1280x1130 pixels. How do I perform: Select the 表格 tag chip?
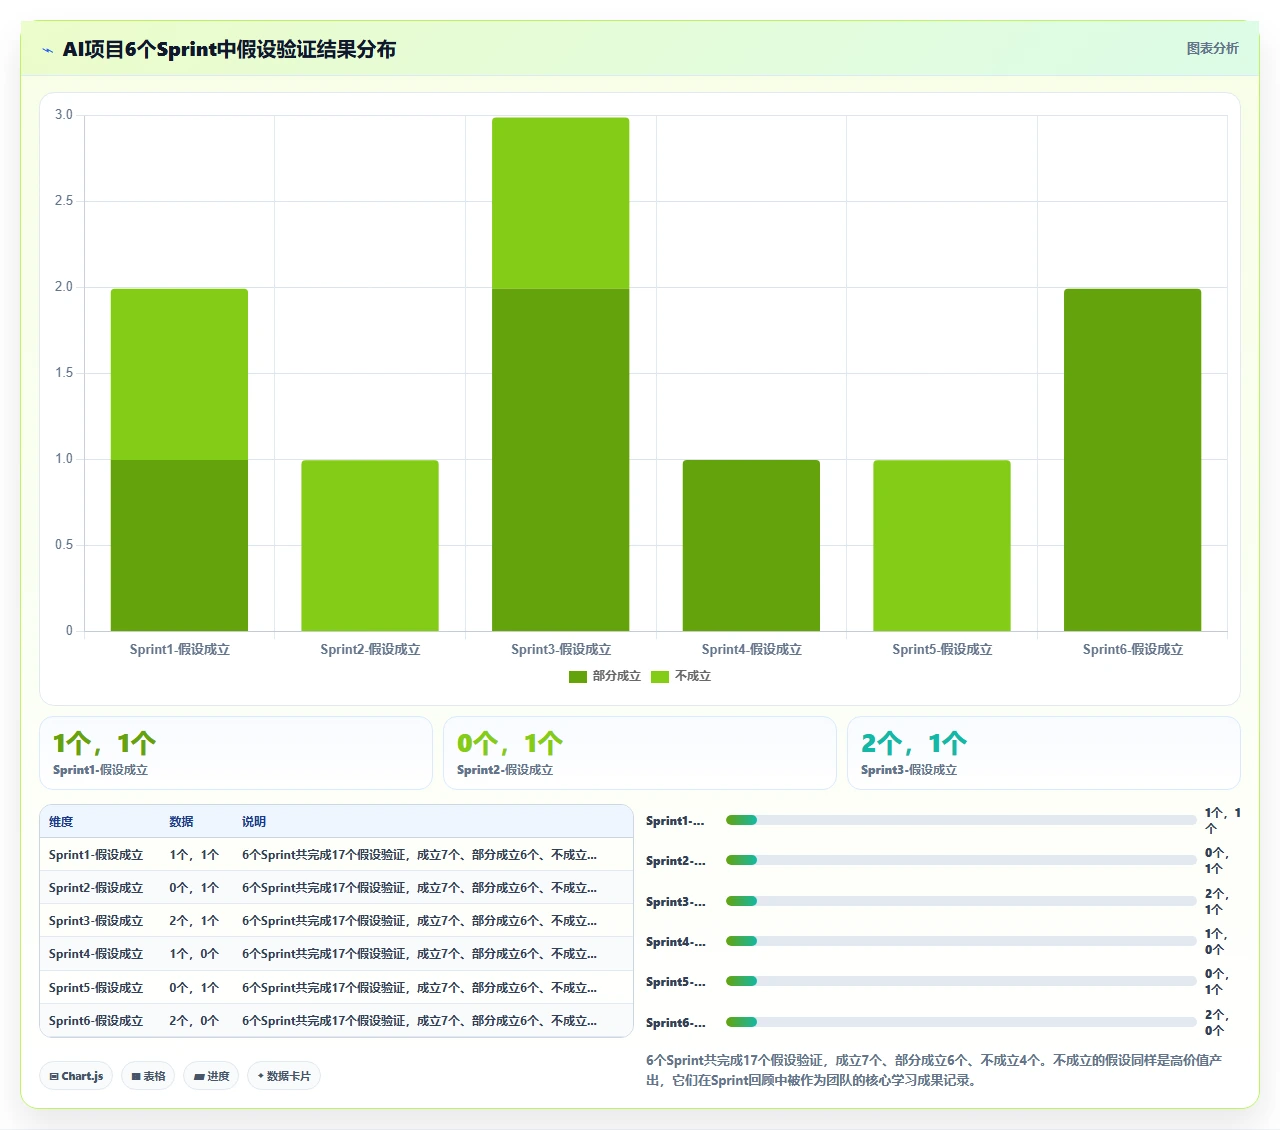tap(148, 1076)
